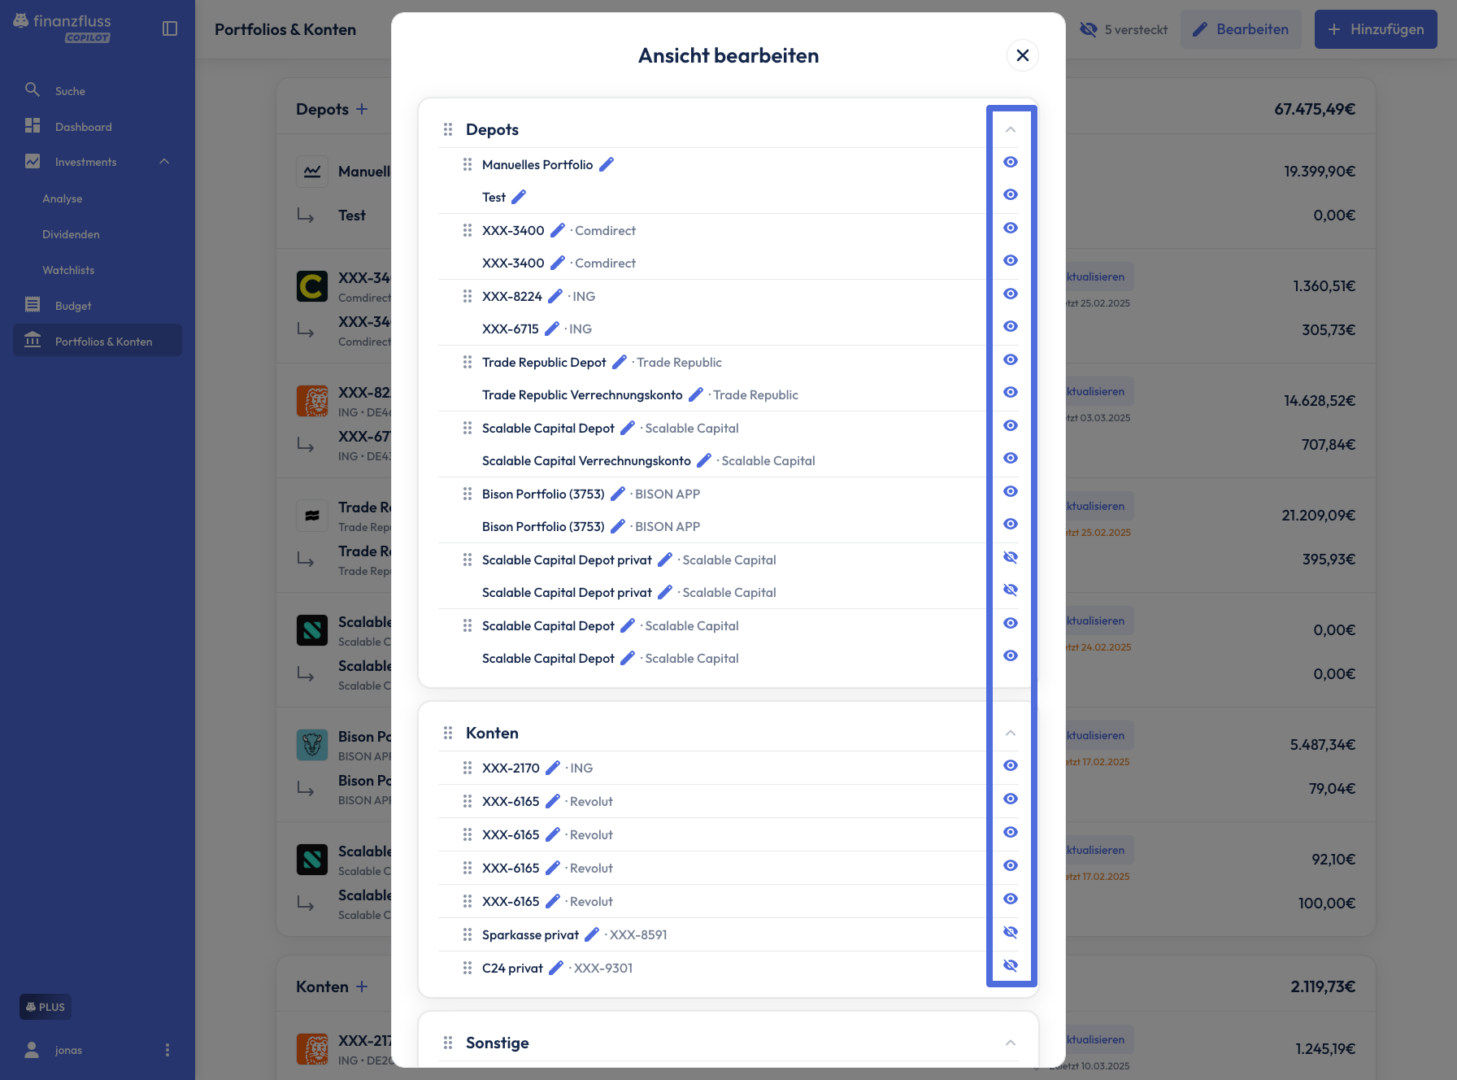Show the Sparkasse privat account again
The height and width of the screenshot is (1080, 1457).
click(x=1011, y=932)
